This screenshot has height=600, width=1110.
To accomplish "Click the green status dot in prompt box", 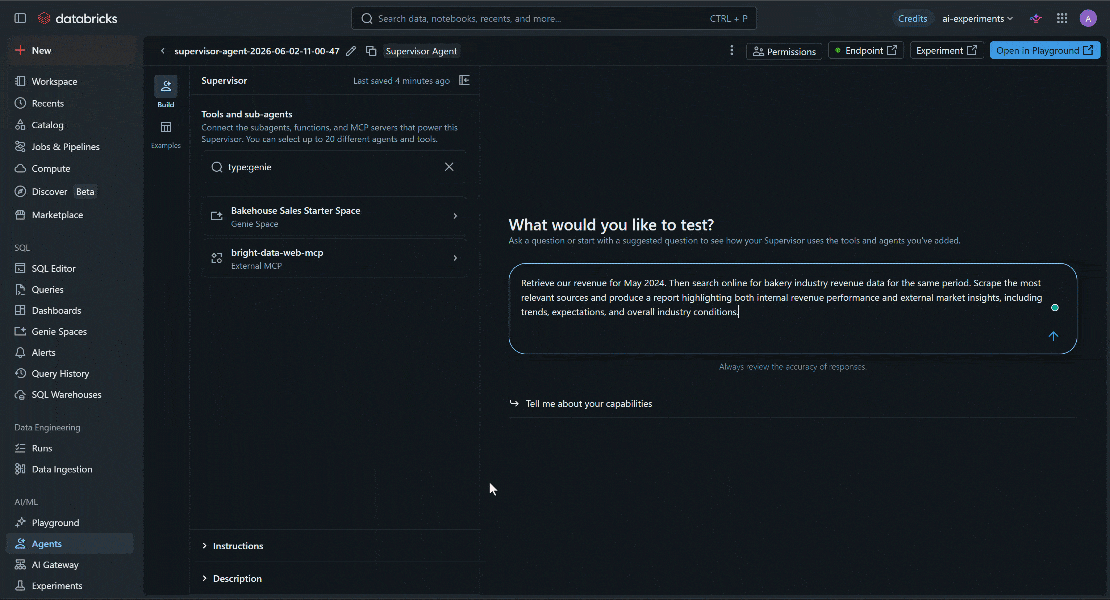I will tap(1055, 307).
